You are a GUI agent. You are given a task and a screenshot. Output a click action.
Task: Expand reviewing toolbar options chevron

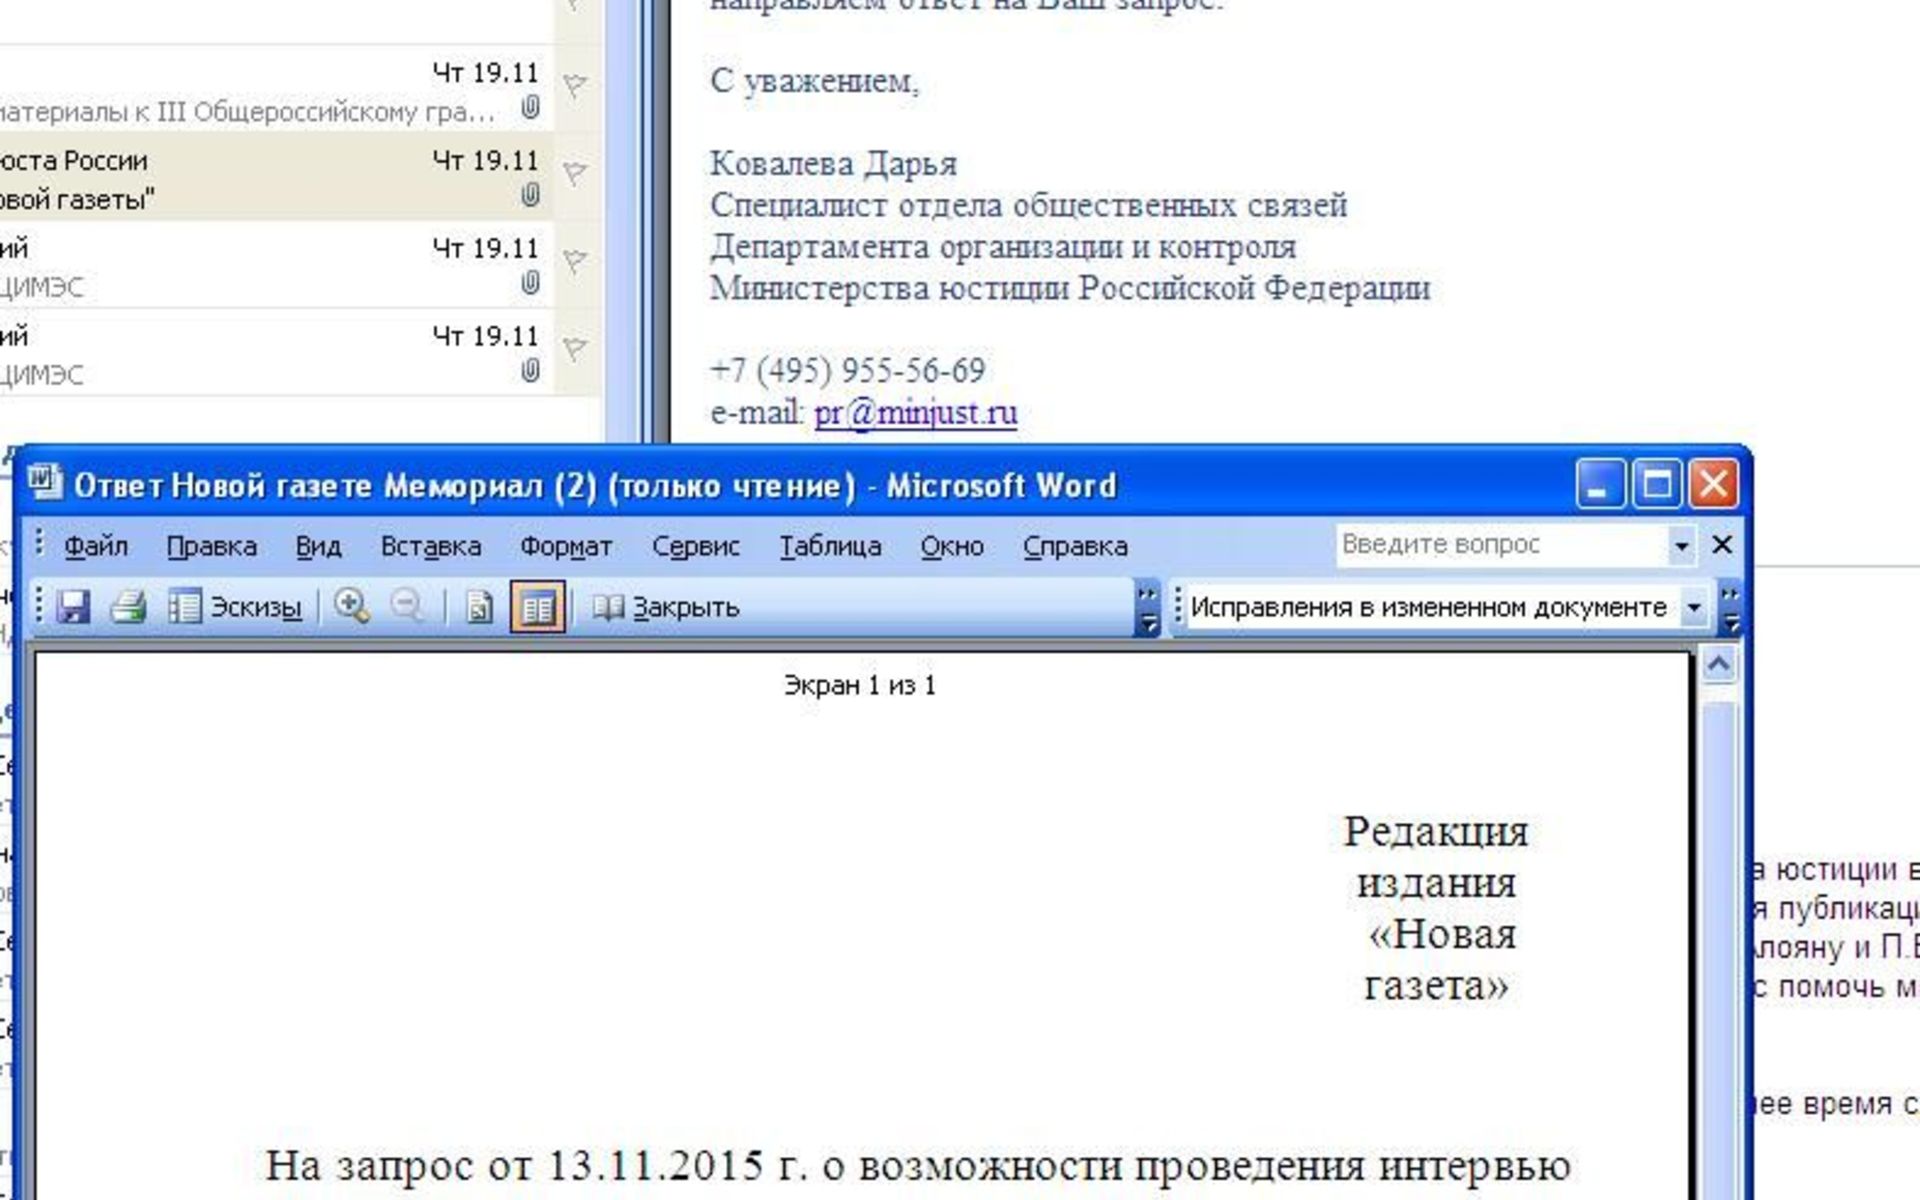[x=1730, y=608]
